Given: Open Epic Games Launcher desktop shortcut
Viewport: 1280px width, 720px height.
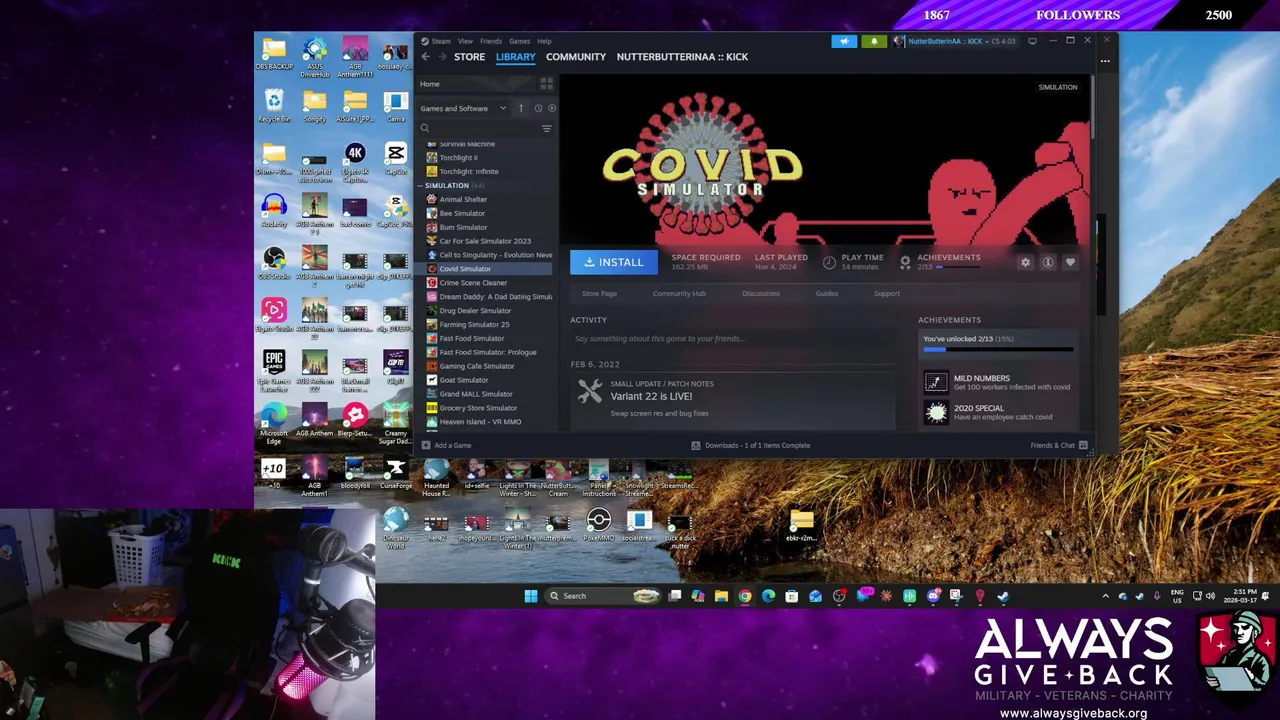Looking at the screenshot, I should pyautogui.click(x=274, y=369).
